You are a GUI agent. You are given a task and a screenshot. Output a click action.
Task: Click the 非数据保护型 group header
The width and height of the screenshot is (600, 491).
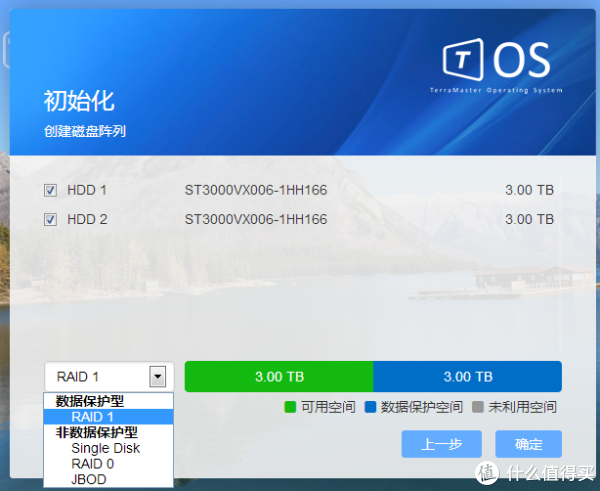96,433
